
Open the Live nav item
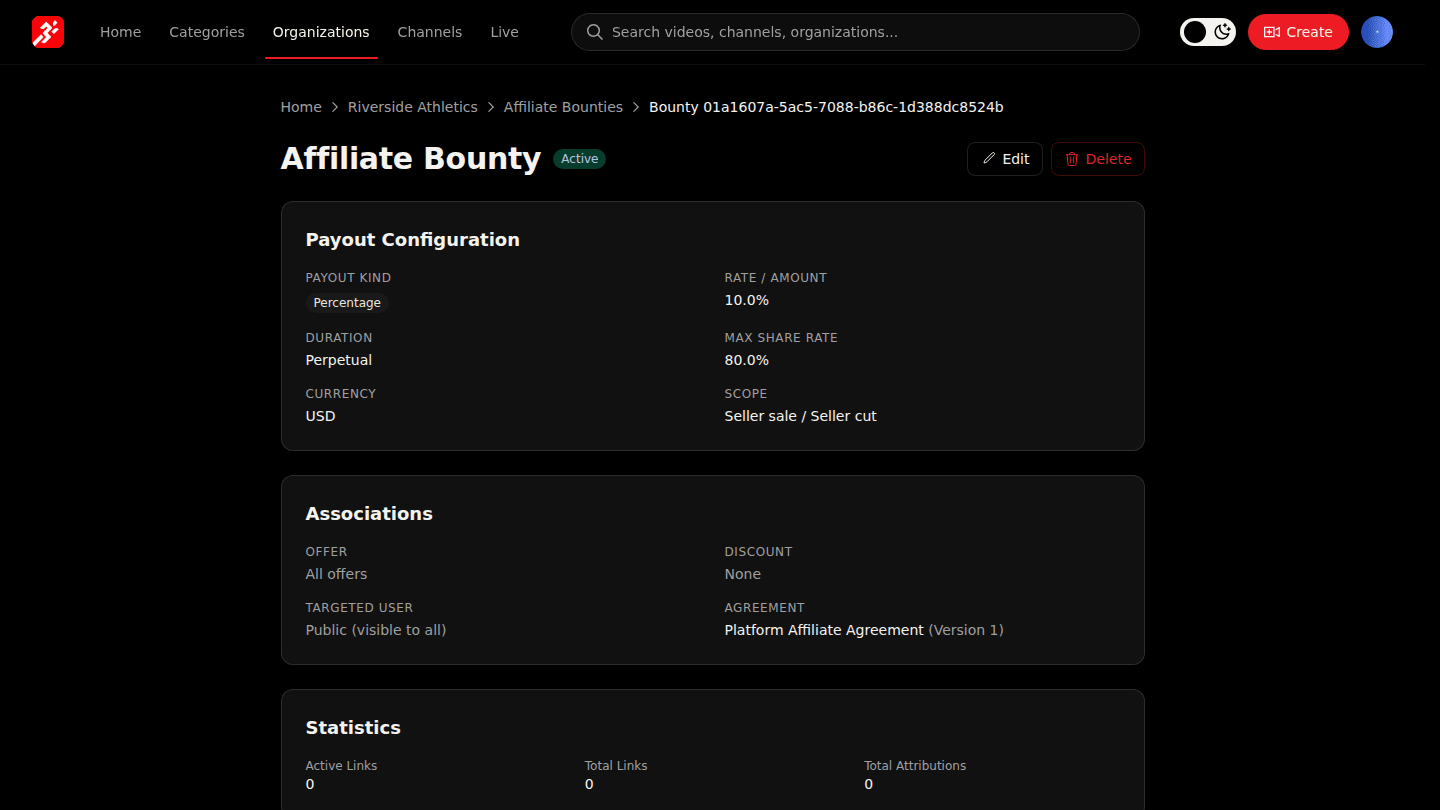pyautogui.click(x=504, y=32)
